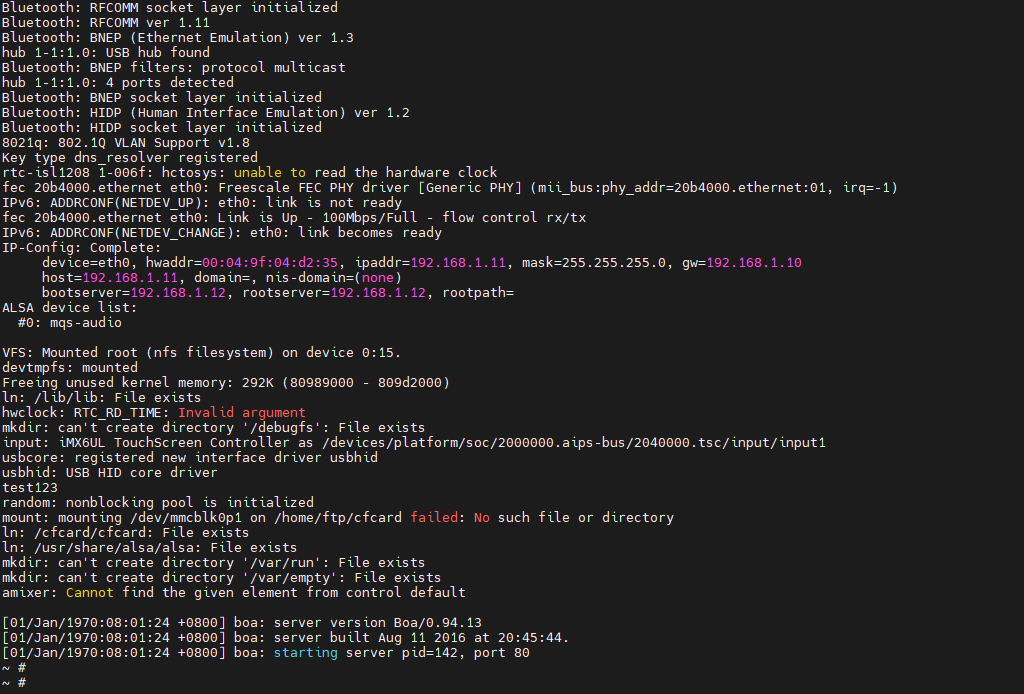Click the 'usbhid: USB HID core driver' line
This screenshot has height=694, width=1024.
pyautogui.click(x=110, y=473)
